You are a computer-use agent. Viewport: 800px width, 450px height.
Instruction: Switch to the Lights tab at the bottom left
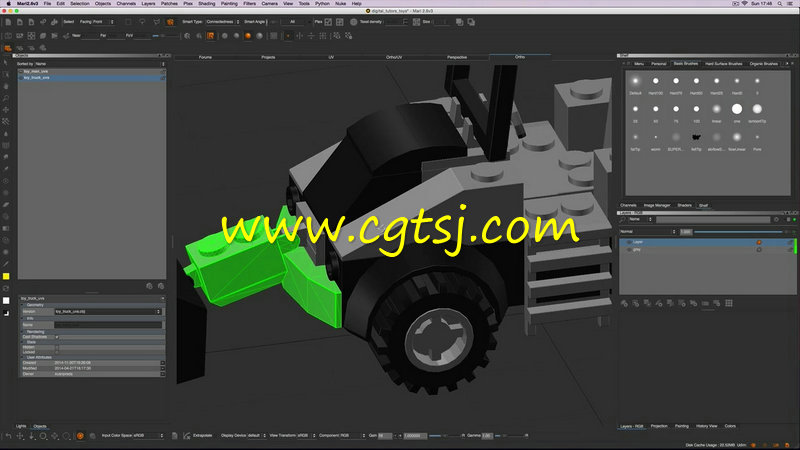(21, 426)
